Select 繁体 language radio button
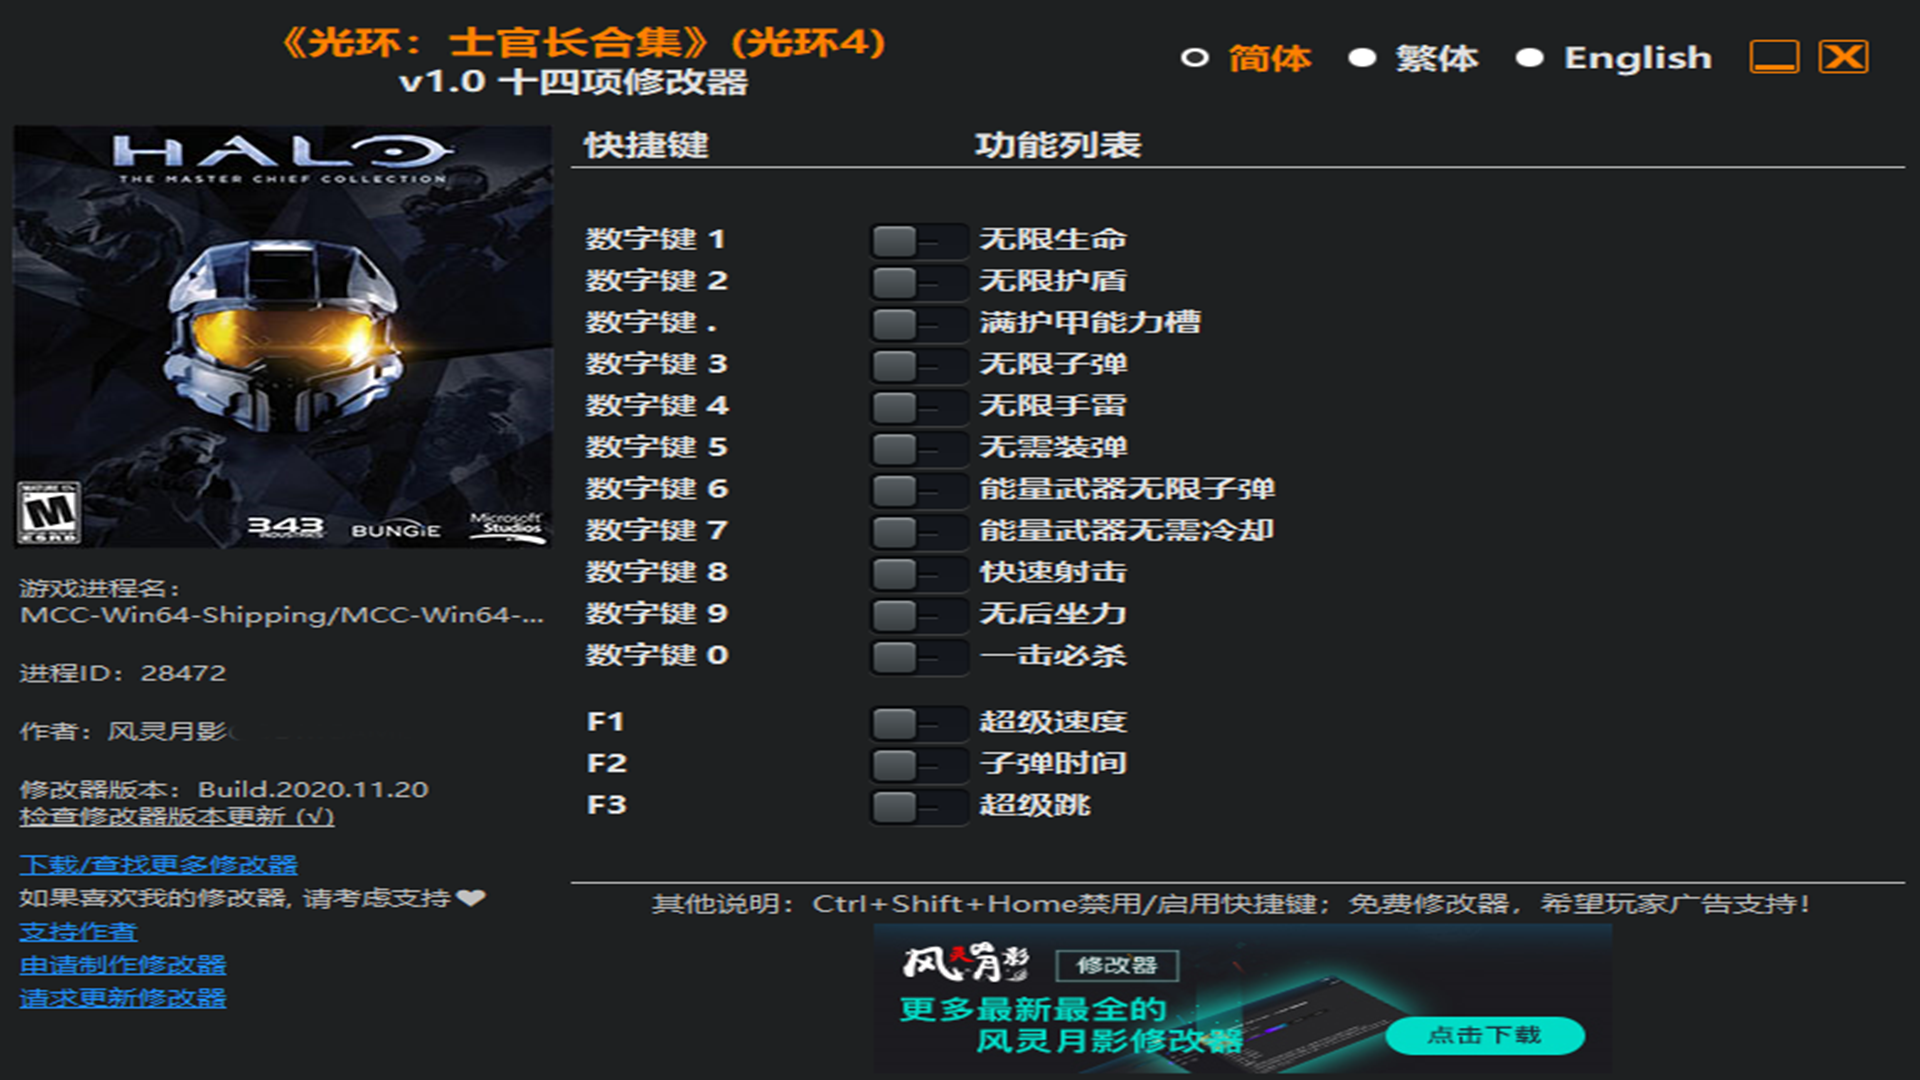 [1362, 58]
